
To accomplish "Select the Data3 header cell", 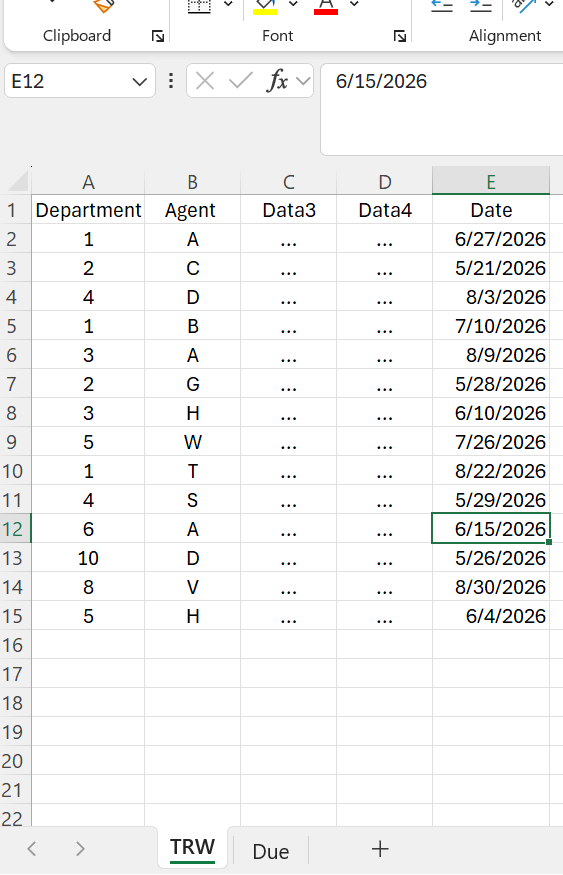I will [288, 210].
